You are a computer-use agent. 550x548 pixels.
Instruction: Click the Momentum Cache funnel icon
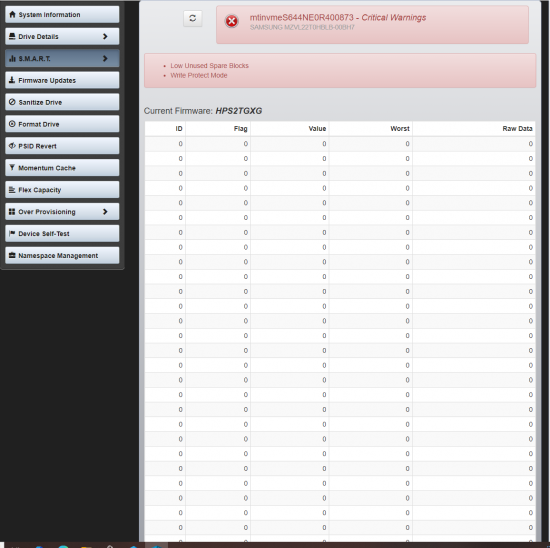pyautogui.click(x=12, y=168)
